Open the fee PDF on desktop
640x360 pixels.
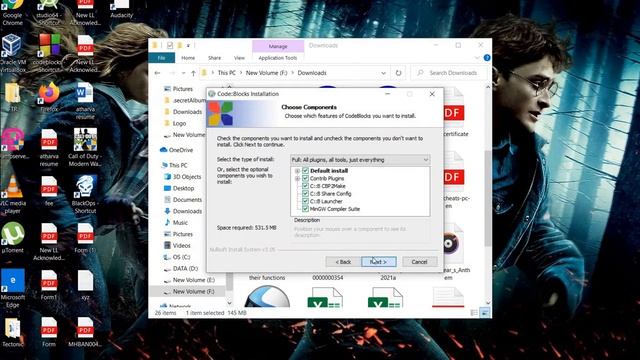49,191
